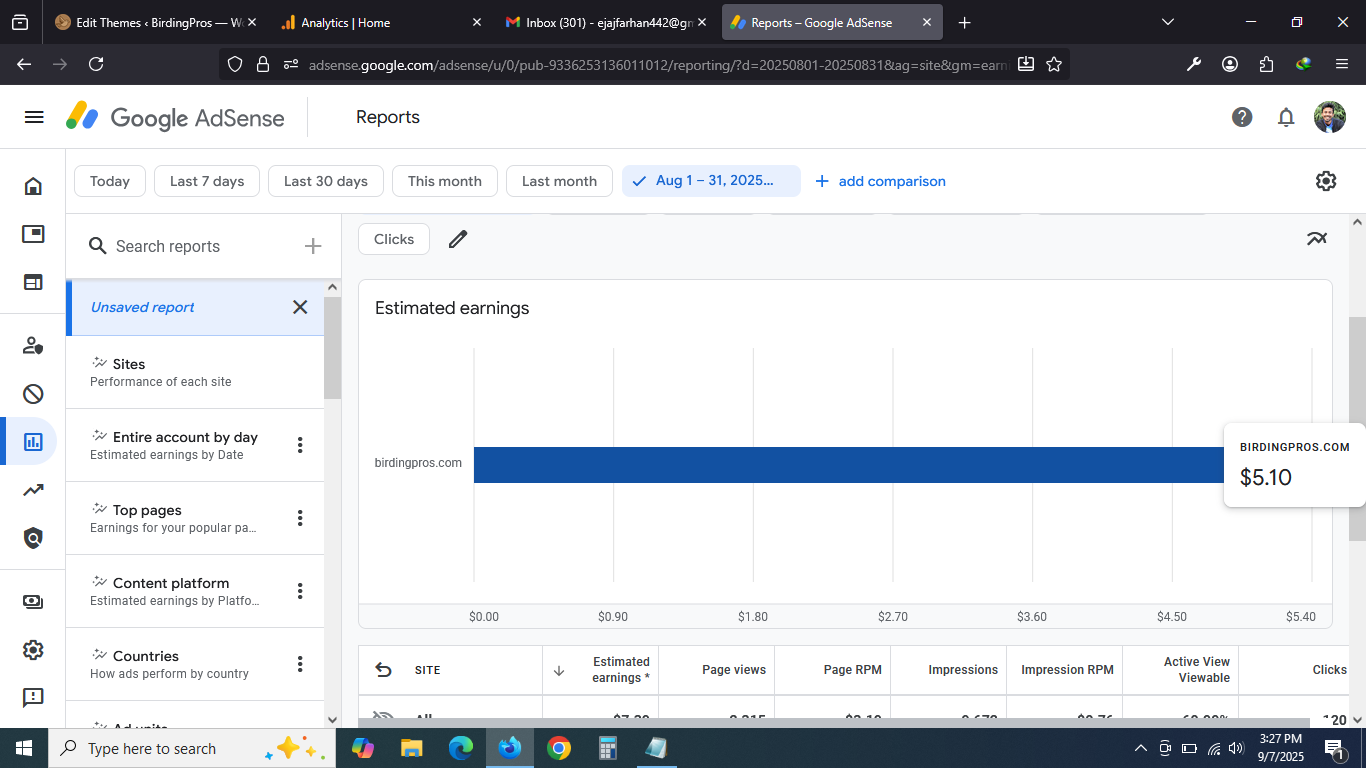Open the Privacy & messaging sidebar icon
The height and width of the screenshot is (768, 1366).
point(33,346)
